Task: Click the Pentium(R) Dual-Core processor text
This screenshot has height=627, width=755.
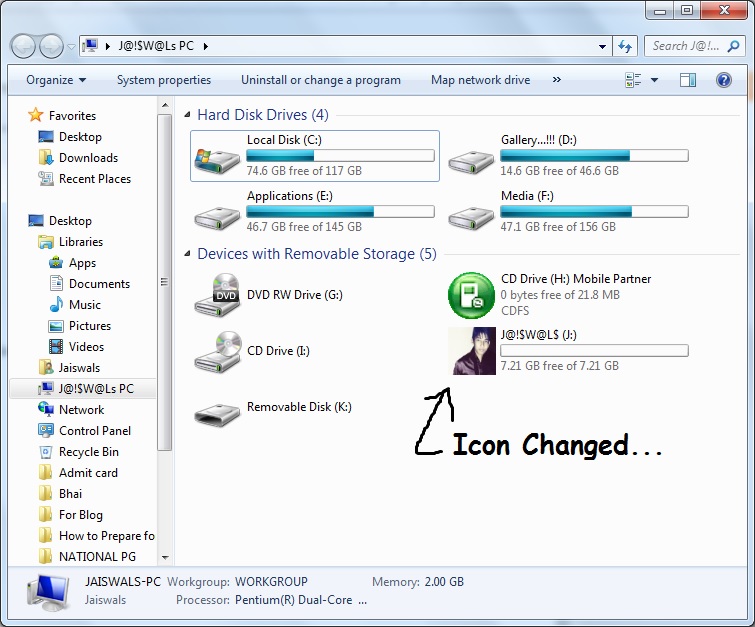Action: coord(294,601)
